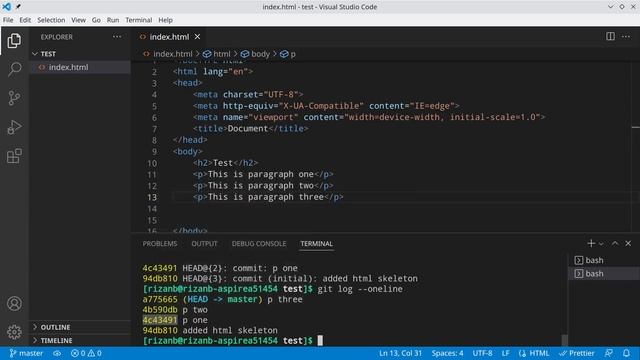Click the master branch status item
Image resolution: width=640 pixels, height=360 pixels.
26,353
